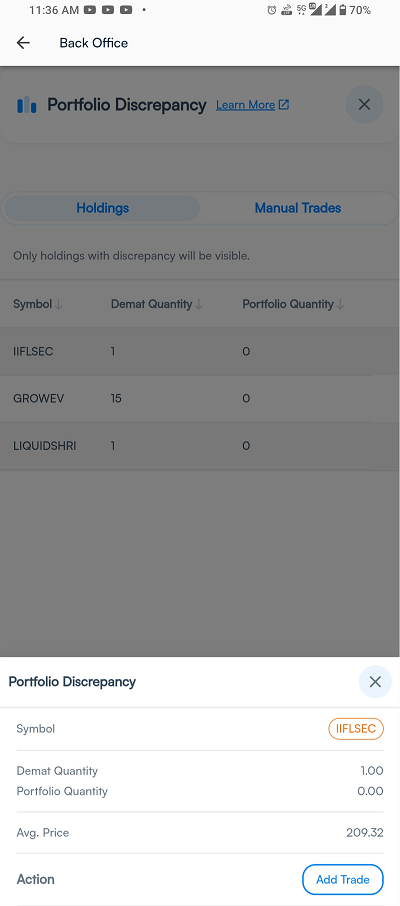Dismiss the Portfolio Discrepancy header card
The height and width of the screenshot is (906, 400).
coord(364,105)
